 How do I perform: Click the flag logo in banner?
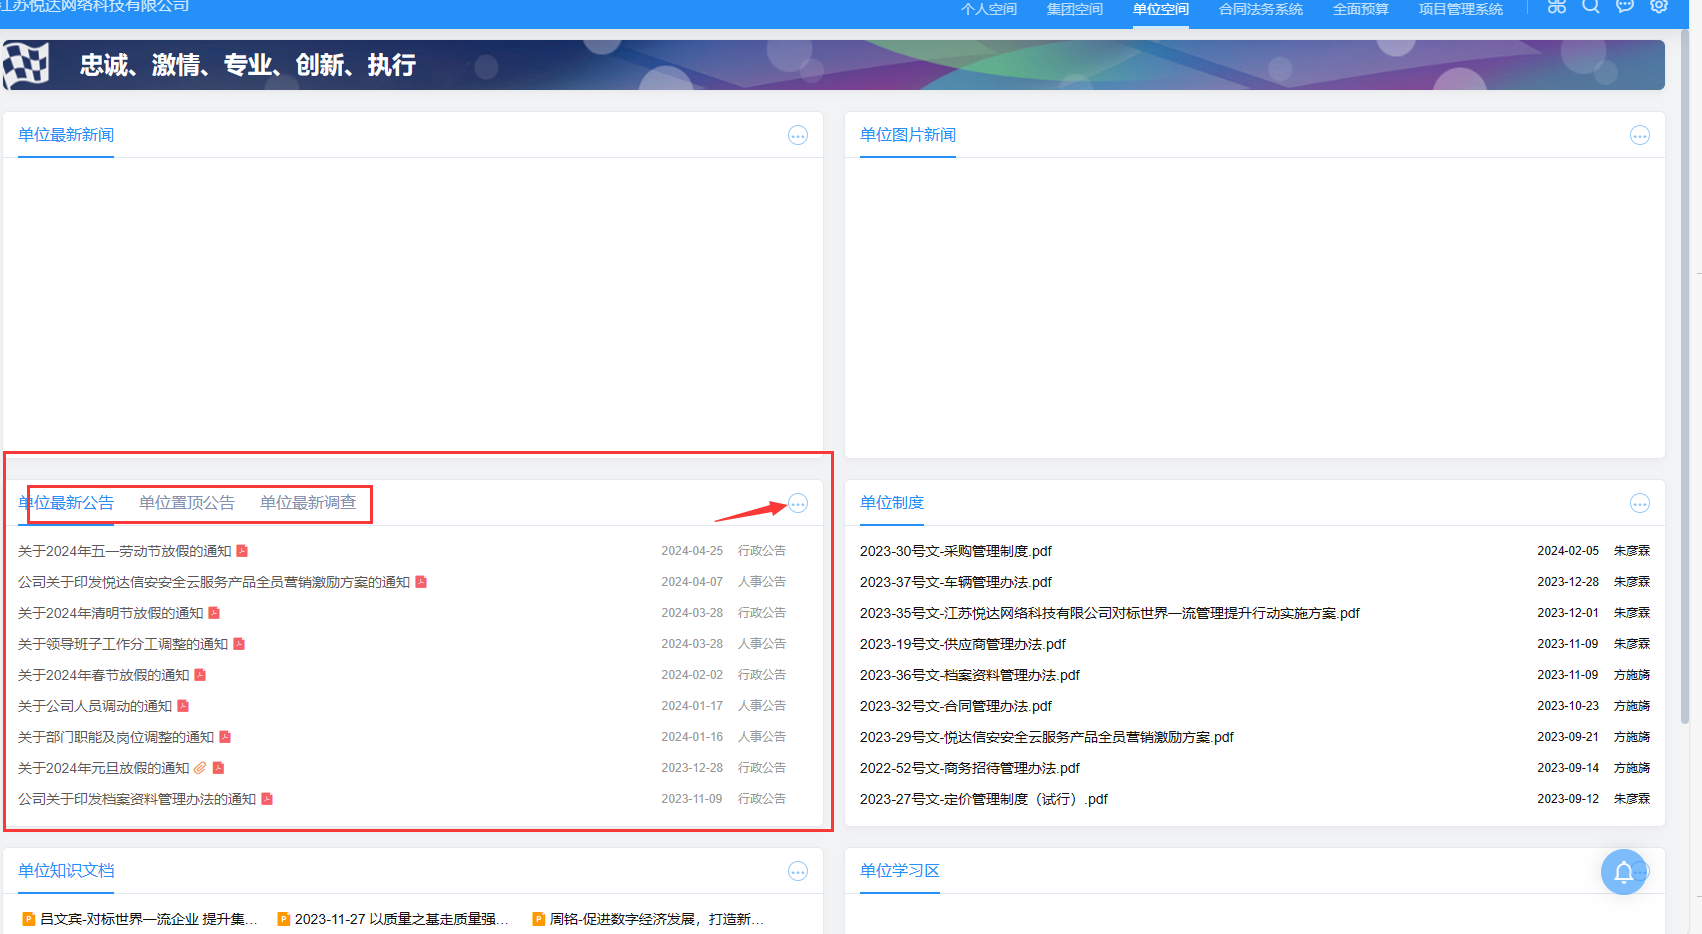click(x=27, y=65)
